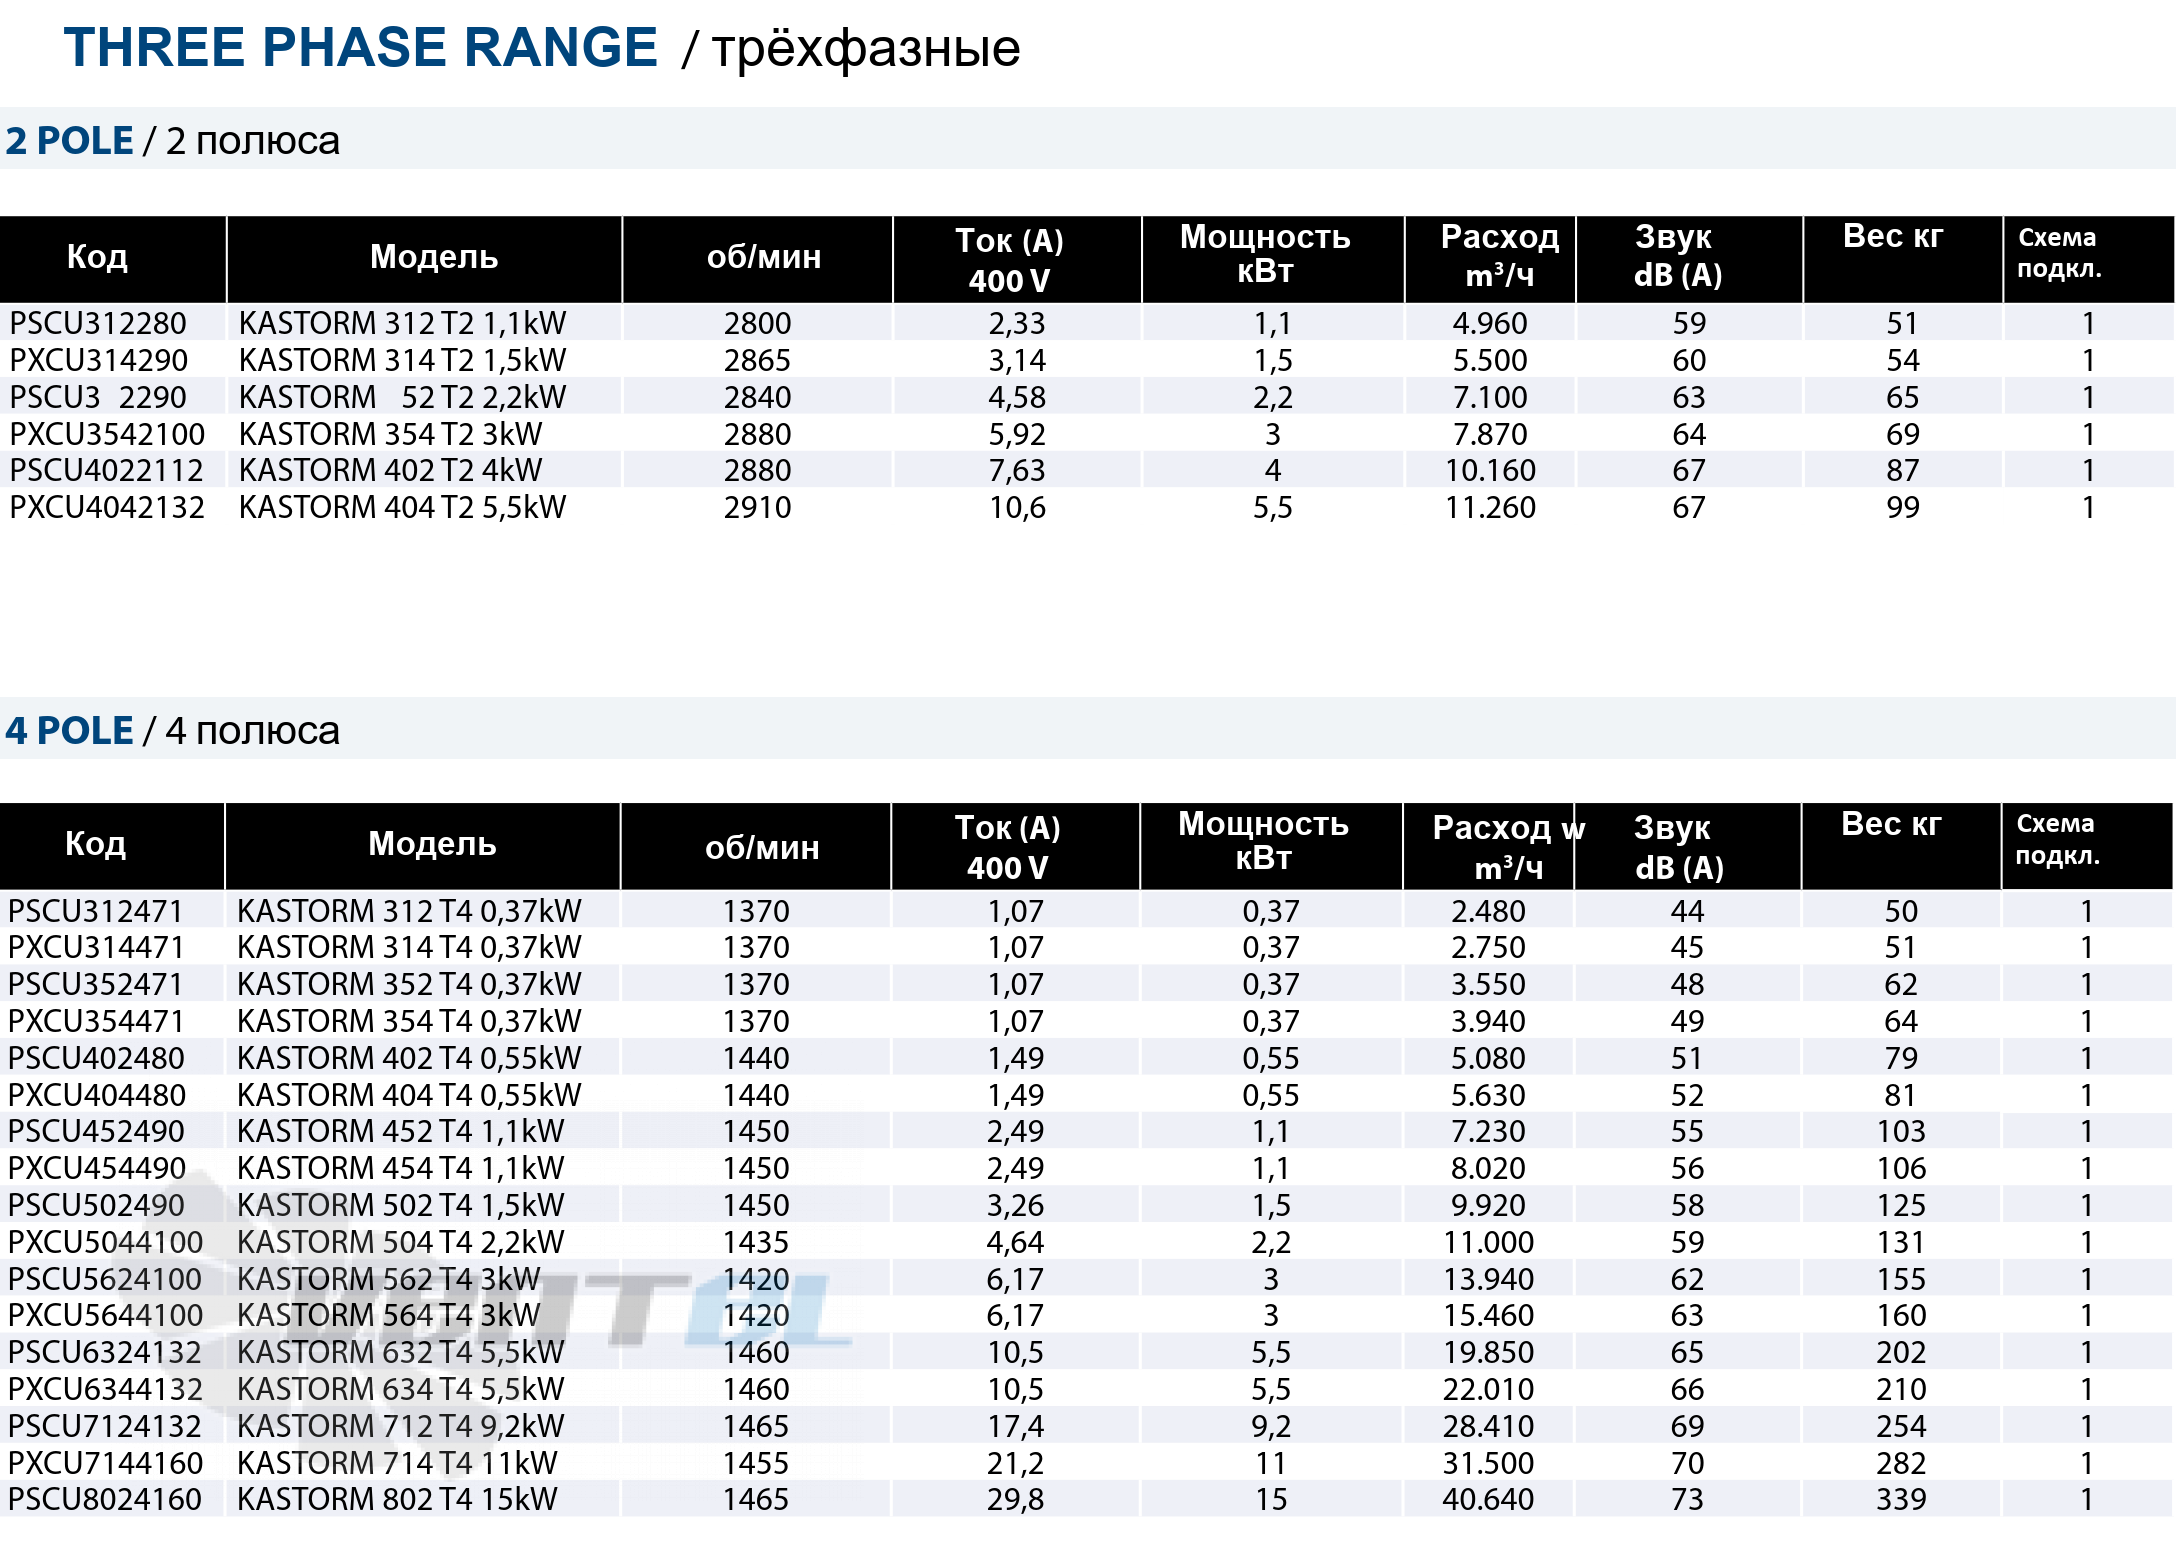Select model KASTORM 632 T4 5,5kW
Image resolution: width=2183 pixels, height=1551 pixels.
(x=400, y=1352)
